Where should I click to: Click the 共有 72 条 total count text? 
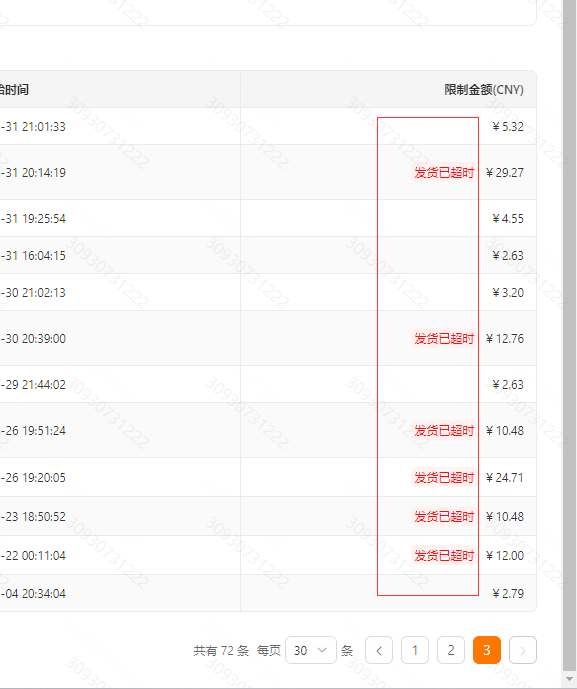[x=221, y=650]
